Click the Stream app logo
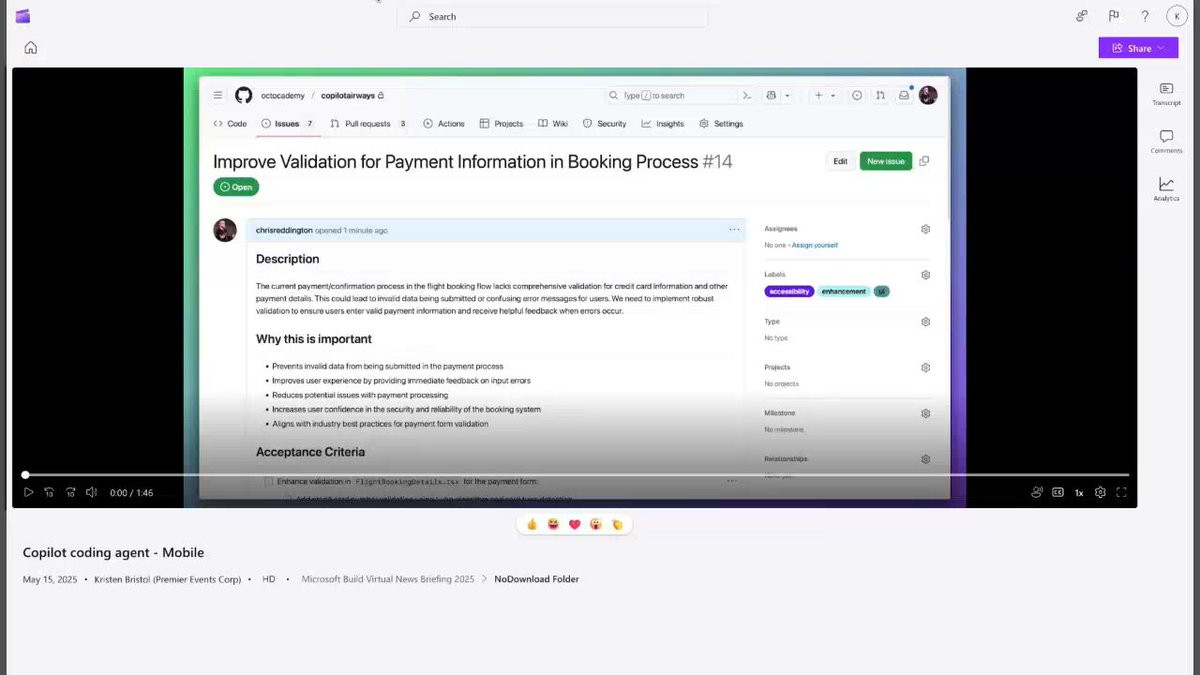1200x675 pixels. tap(23, 16)
